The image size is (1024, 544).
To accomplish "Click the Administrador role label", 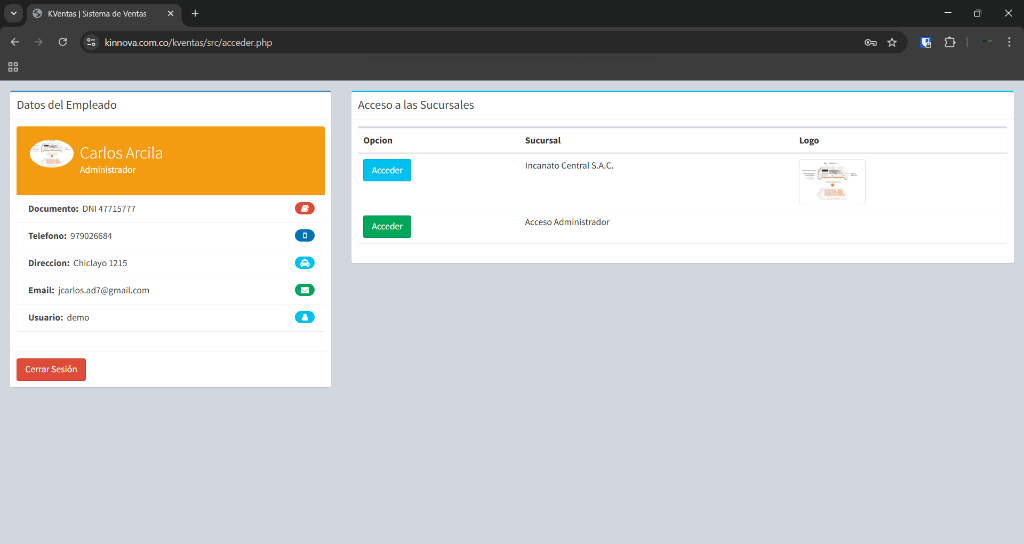I will pyautogui.click(x=108, y=170).
